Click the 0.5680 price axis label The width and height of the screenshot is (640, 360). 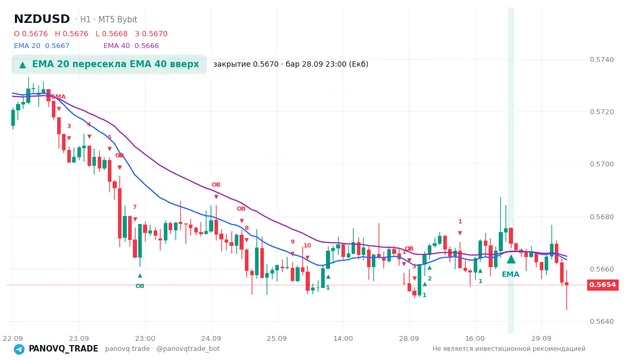(602, 217)
